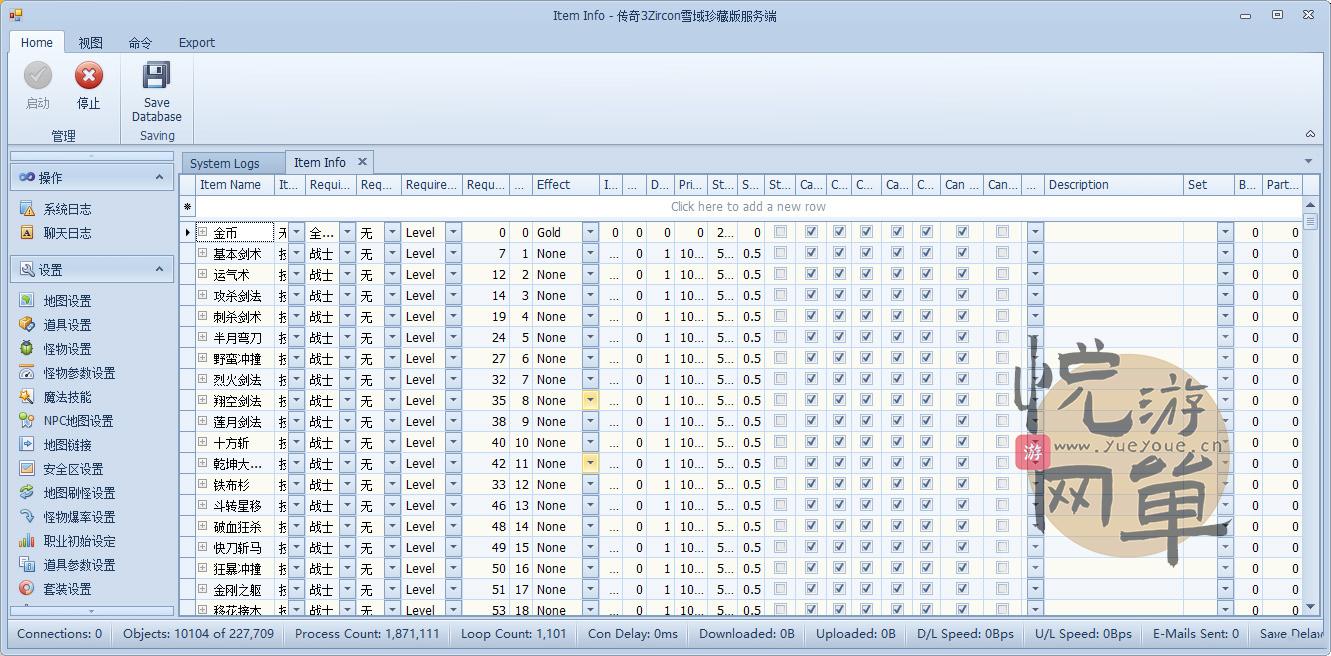Screen dimensions: 1331x656
Task: Switch to the Export ribbon tab
Action: coord(196,43)
